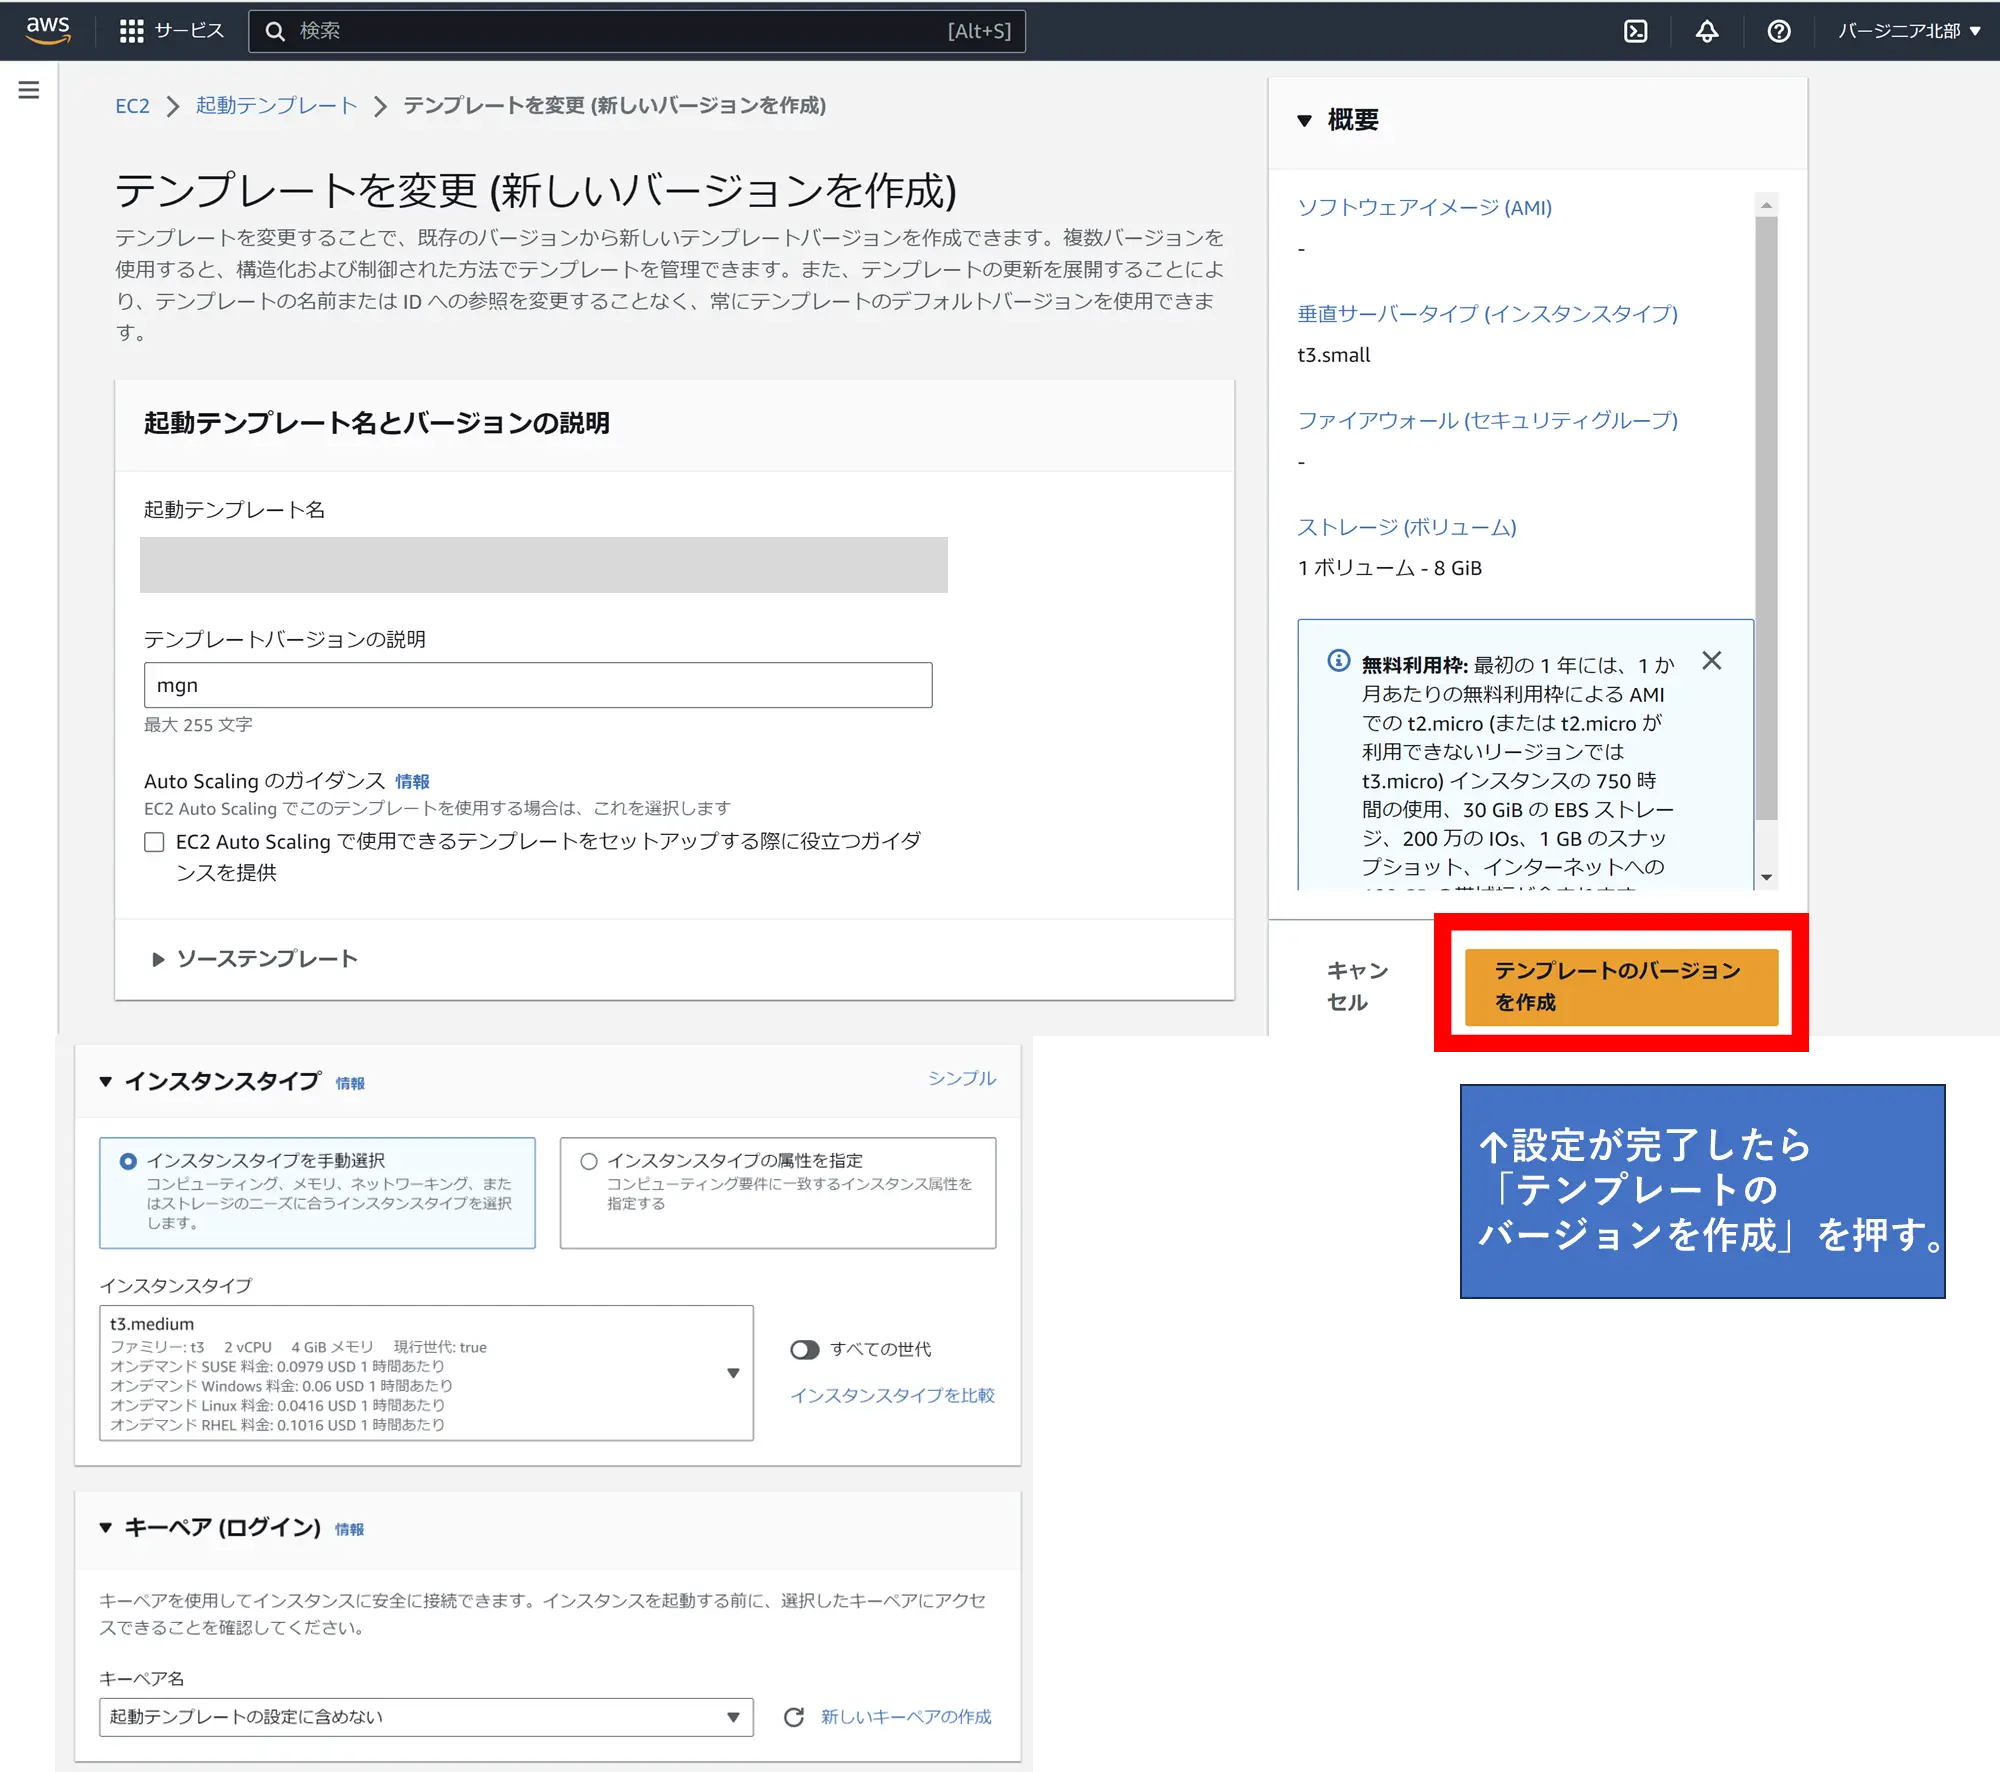The height and width of the screenshot is (1772, 2000).
Task: Enable the EC2 Auto Scaling guidance checkbox
Action: [x=154, y=842]
